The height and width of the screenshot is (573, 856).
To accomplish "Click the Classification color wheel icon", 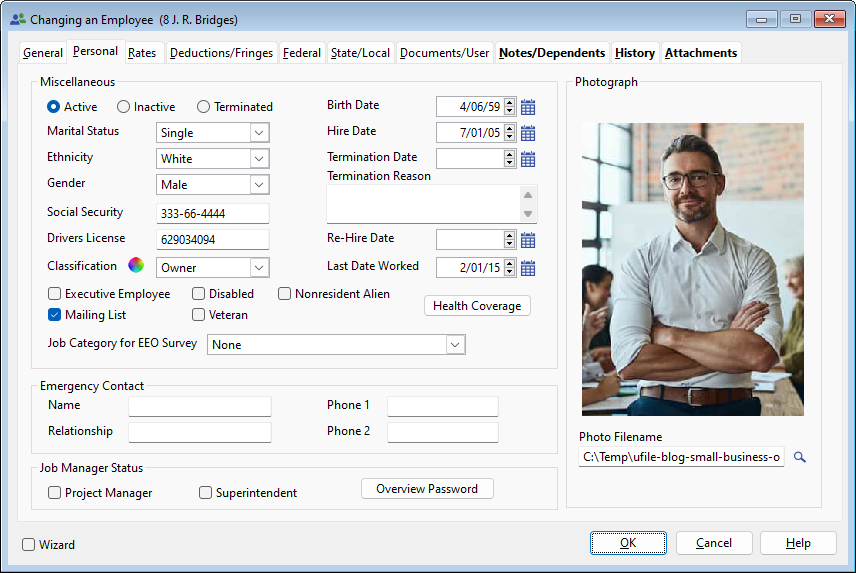I will (136, 266).
